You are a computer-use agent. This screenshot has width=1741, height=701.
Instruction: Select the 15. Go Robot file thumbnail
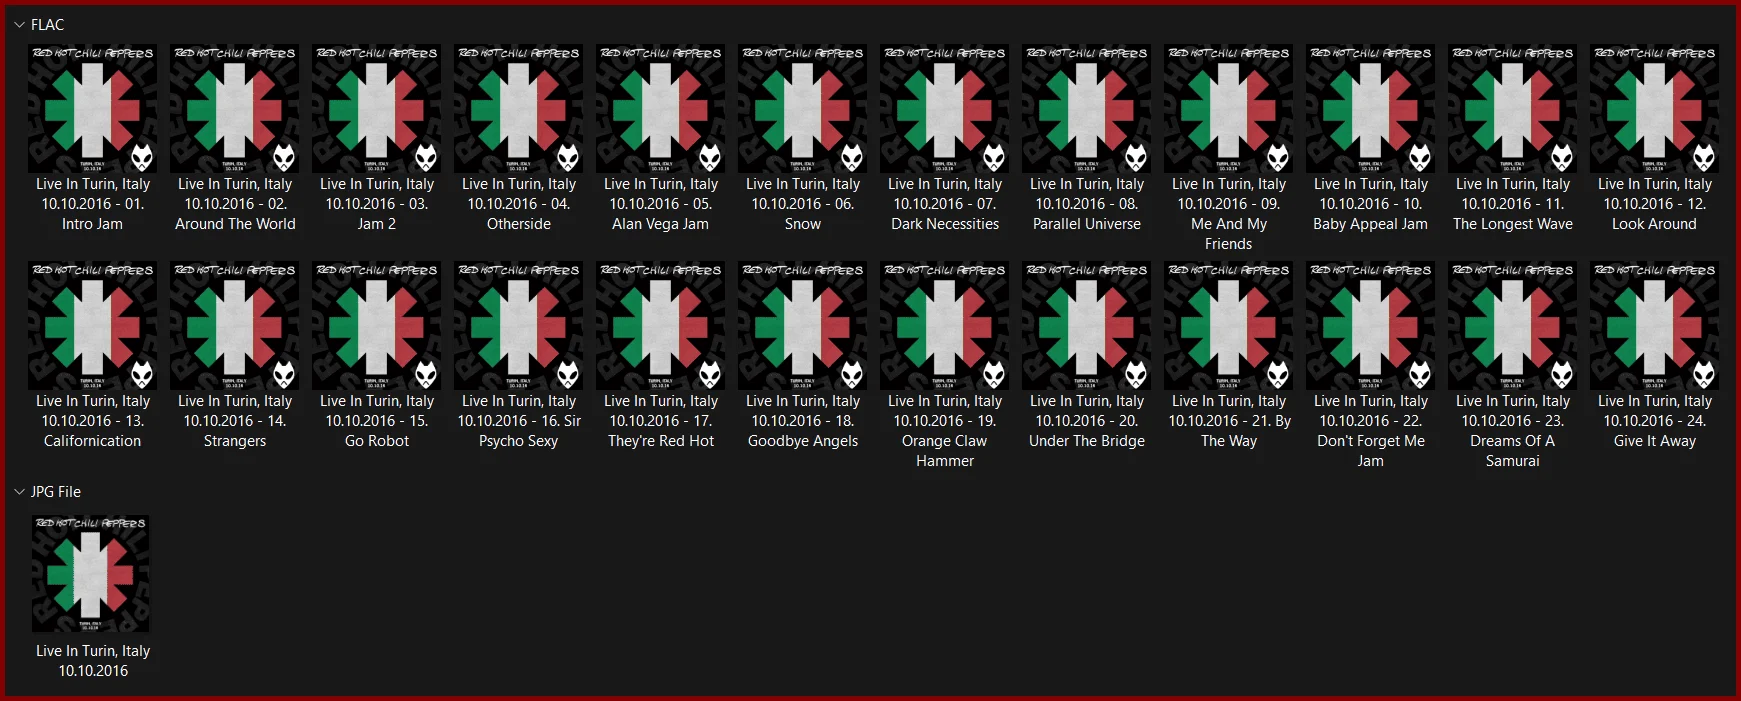pyautogui.click(x=377, y=326)
